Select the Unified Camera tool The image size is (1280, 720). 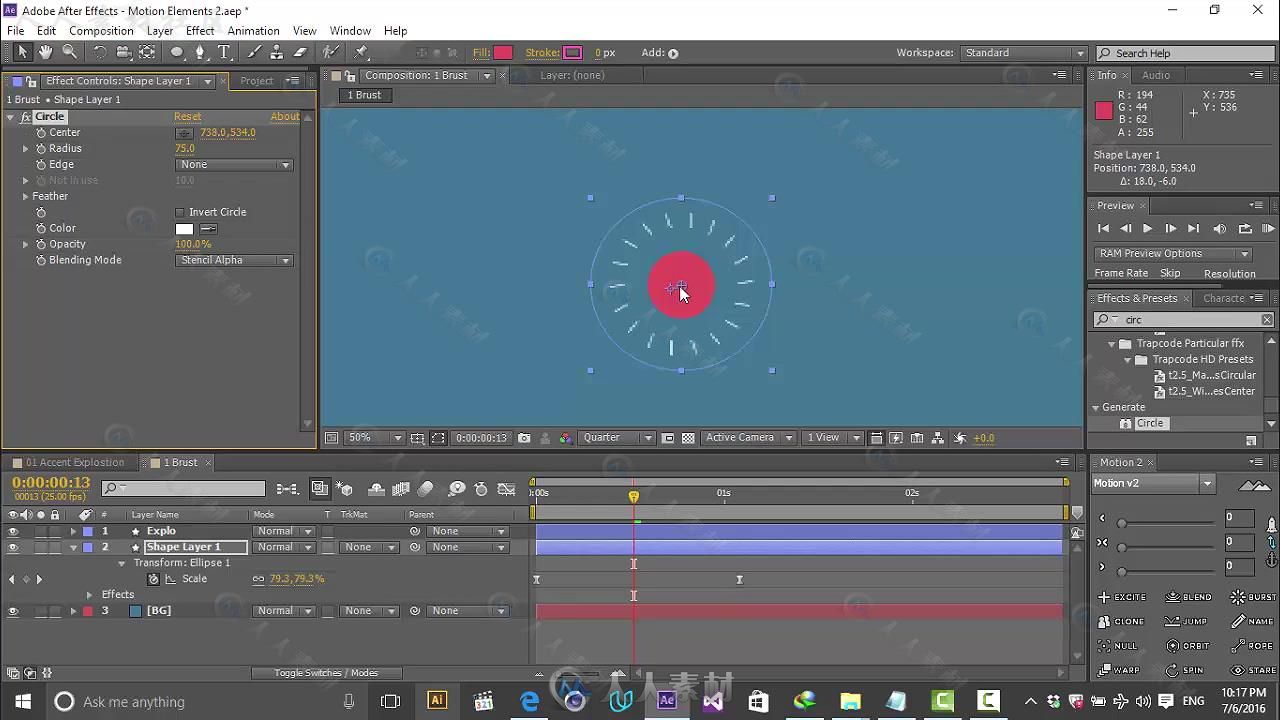pyautogui.click(x=124, y=52)
